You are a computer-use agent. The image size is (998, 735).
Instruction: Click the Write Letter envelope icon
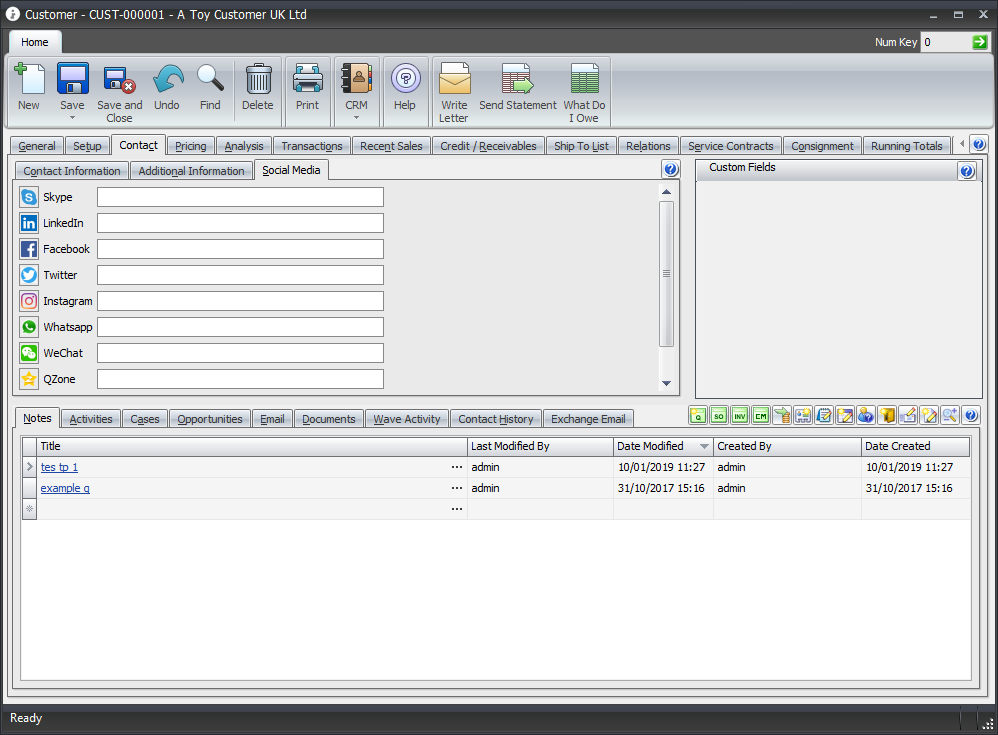tap(454, 80)
